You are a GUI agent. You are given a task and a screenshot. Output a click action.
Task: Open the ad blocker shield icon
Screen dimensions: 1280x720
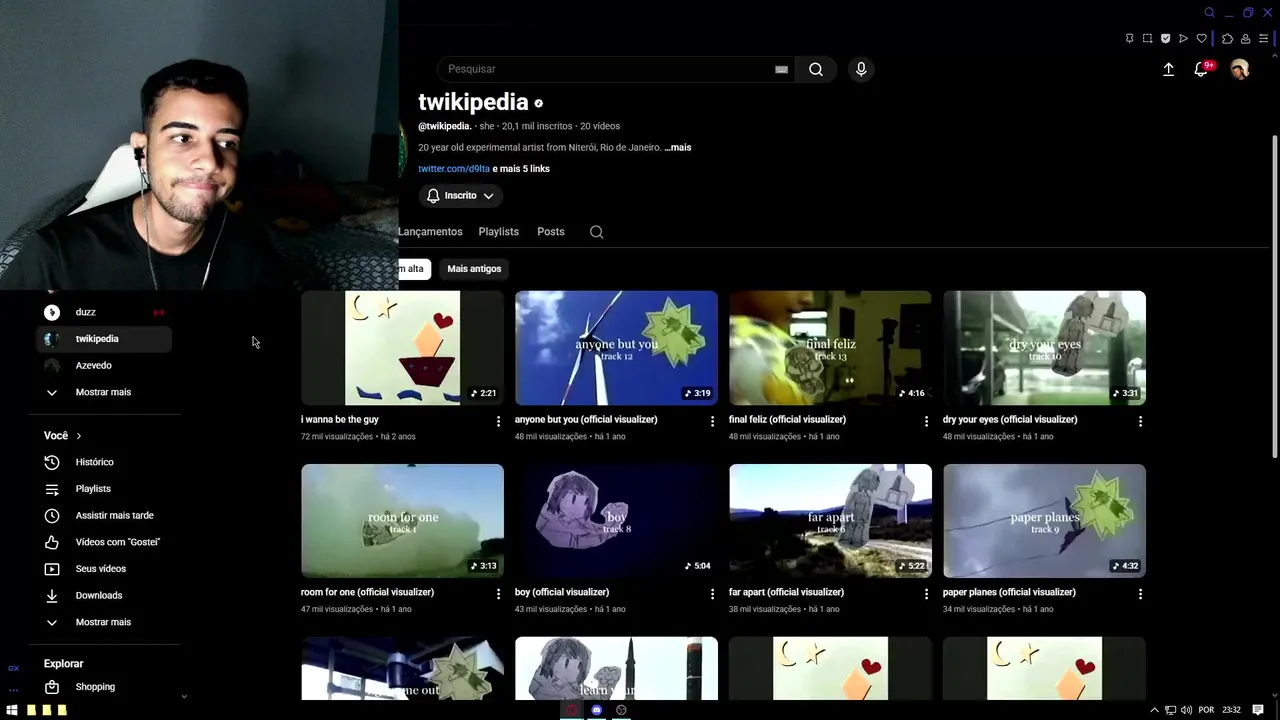tap(1165, 39)
